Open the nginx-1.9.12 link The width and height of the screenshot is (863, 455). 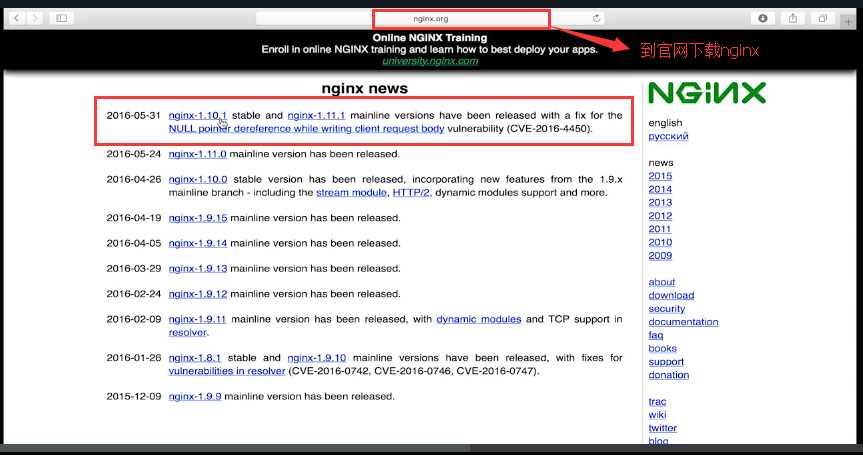pyautogui.click(x=198, y=294)
